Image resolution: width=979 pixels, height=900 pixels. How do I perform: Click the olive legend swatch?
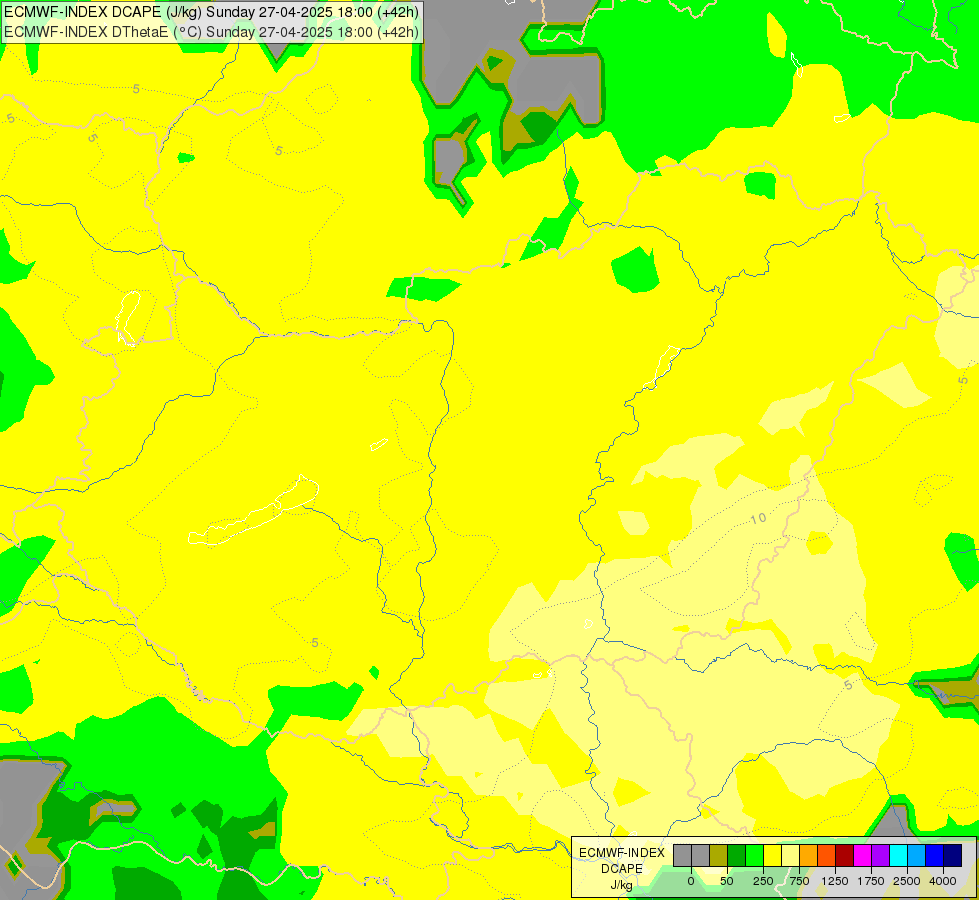[719, 856]
